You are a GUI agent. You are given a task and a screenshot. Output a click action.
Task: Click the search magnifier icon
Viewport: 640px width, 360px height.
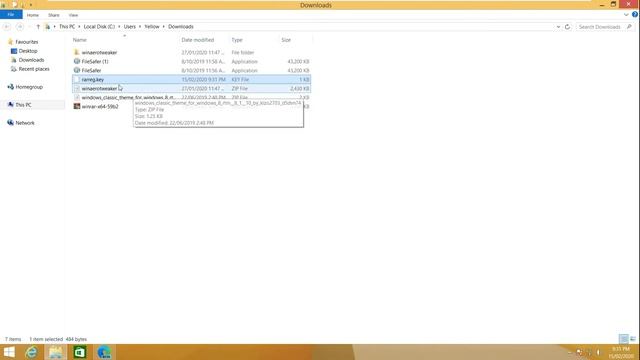click(629, 27)
